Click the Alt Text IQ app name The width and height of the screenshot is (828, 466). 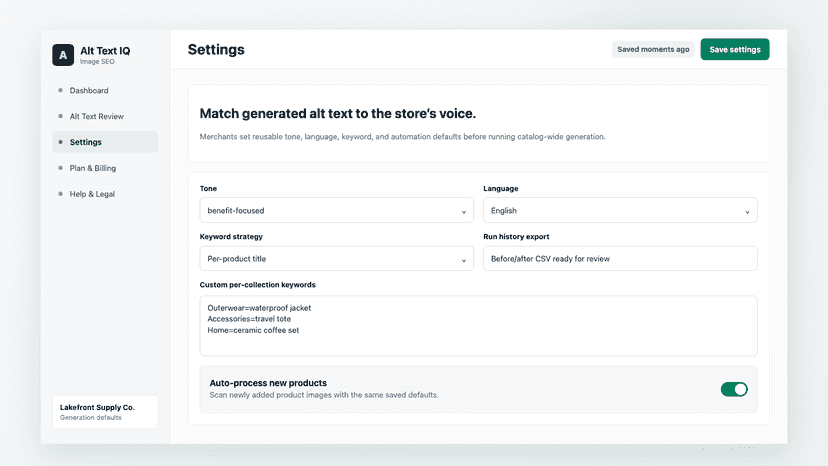tap(105, 51)
